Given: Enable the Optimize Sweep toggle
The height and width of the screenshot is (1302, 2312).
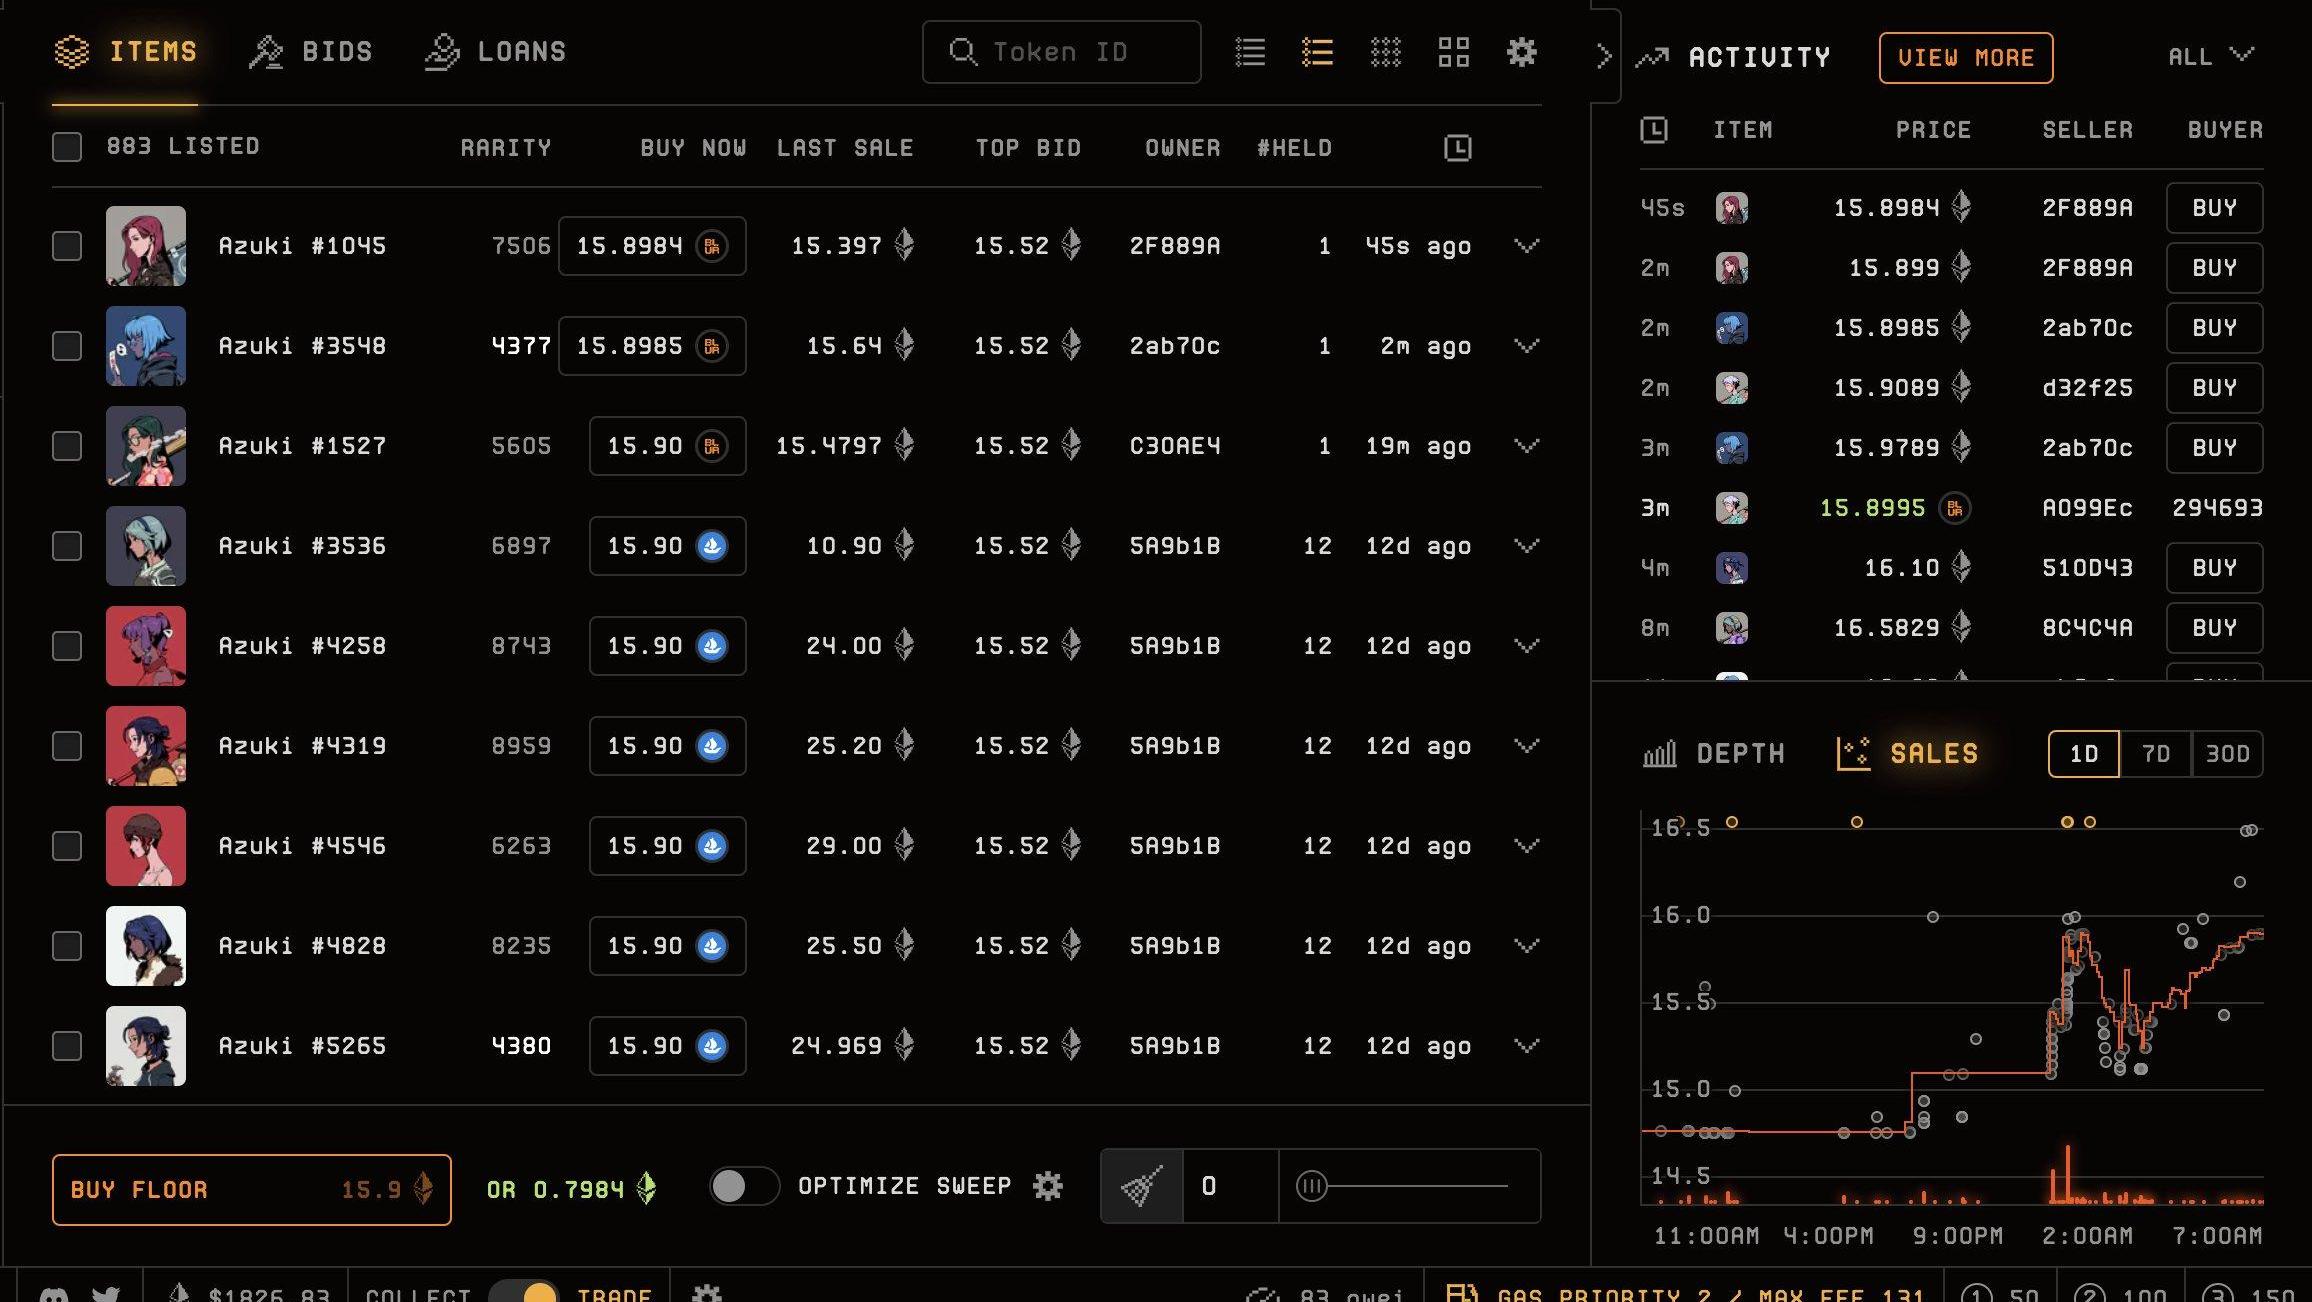Looking at the screenshot, I should click(743, 1186).
